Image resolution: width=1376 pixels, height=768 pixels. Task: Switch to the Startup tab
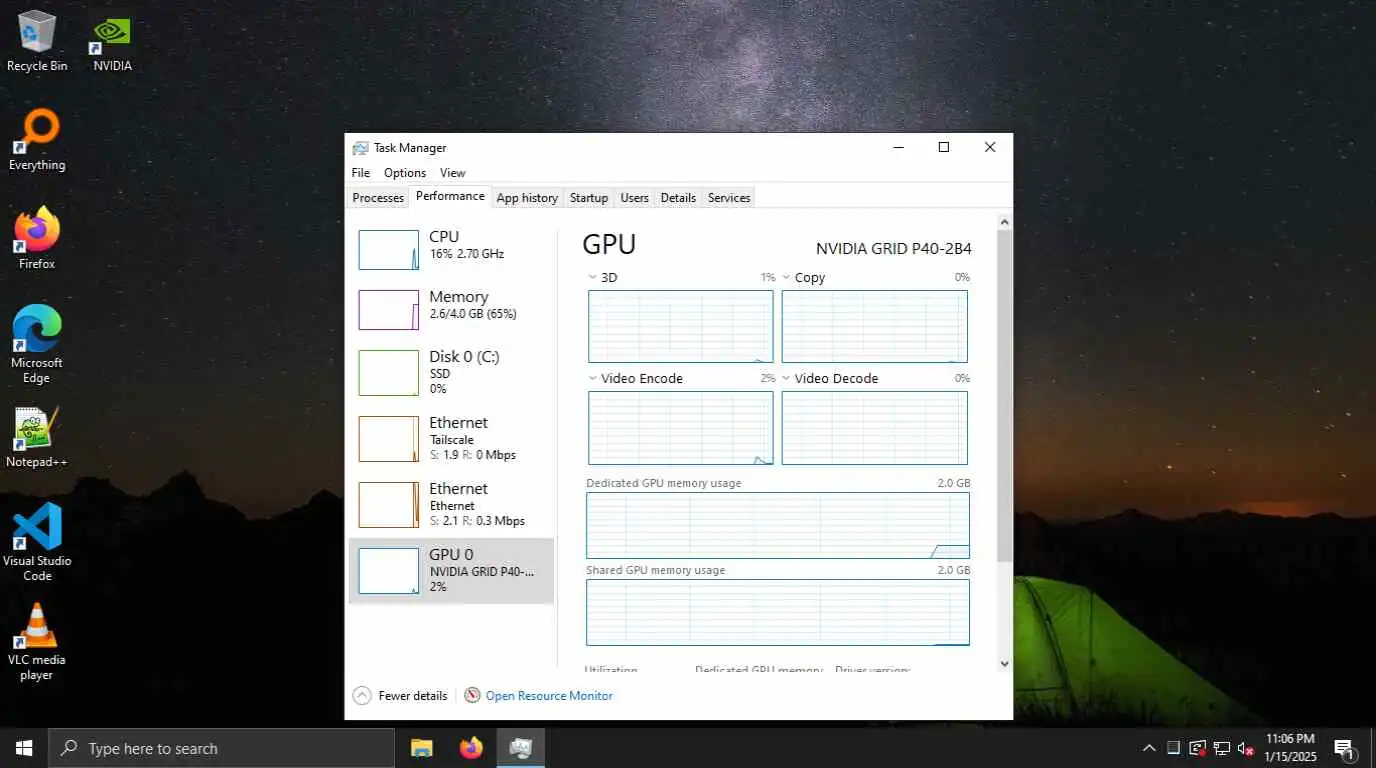coord(589,198)
